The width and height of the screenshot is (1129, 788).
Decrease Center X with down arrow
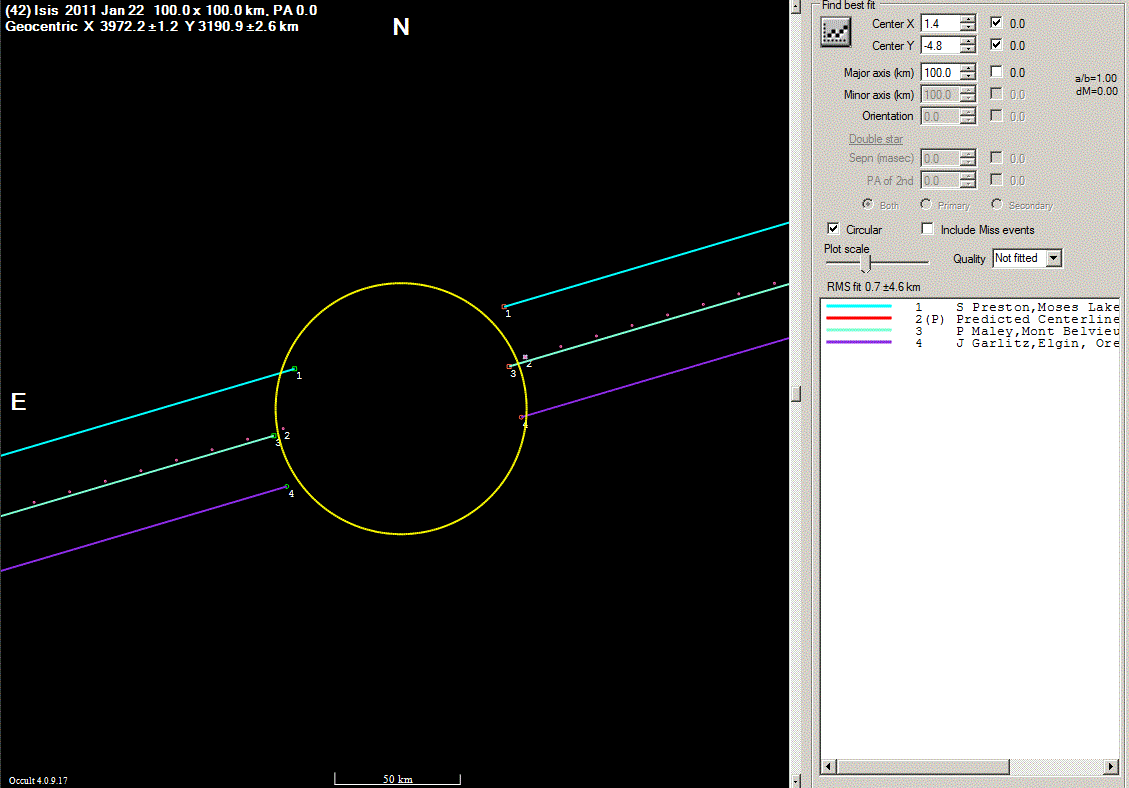coord(968,27)
